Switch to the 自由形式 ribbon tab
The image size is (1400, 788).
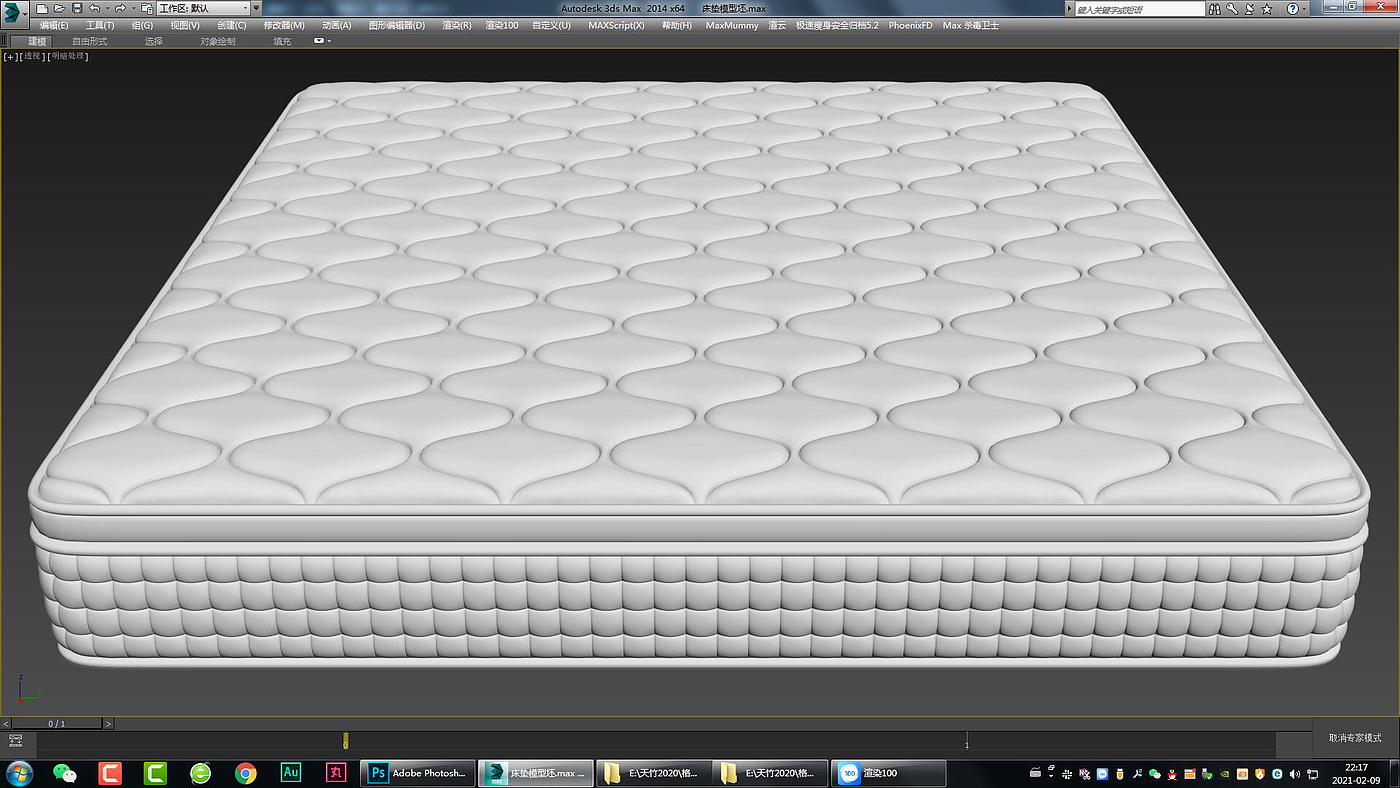click(x=89, y=41)
